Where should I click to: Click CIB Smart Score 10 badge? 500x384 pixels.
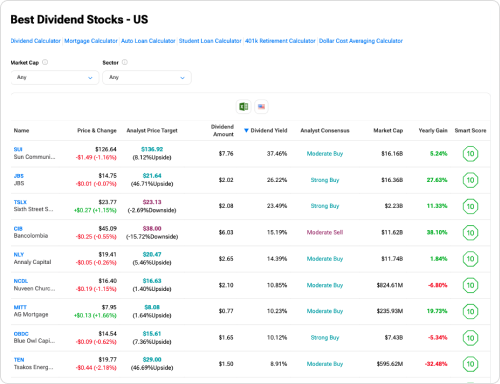pyautogui.click(x=470, y=233)
